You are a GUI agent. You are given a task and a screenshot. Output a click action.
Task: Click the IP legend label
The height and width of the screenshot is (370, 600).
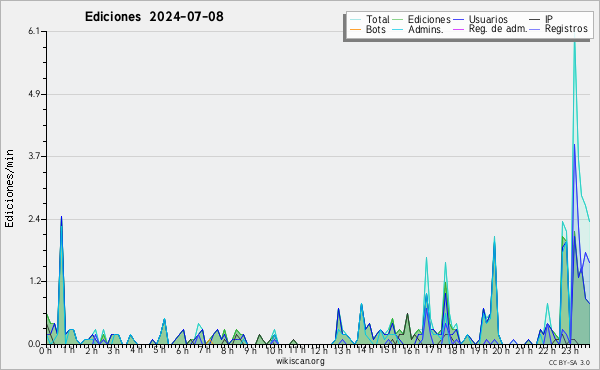click(x=549, y=19)
